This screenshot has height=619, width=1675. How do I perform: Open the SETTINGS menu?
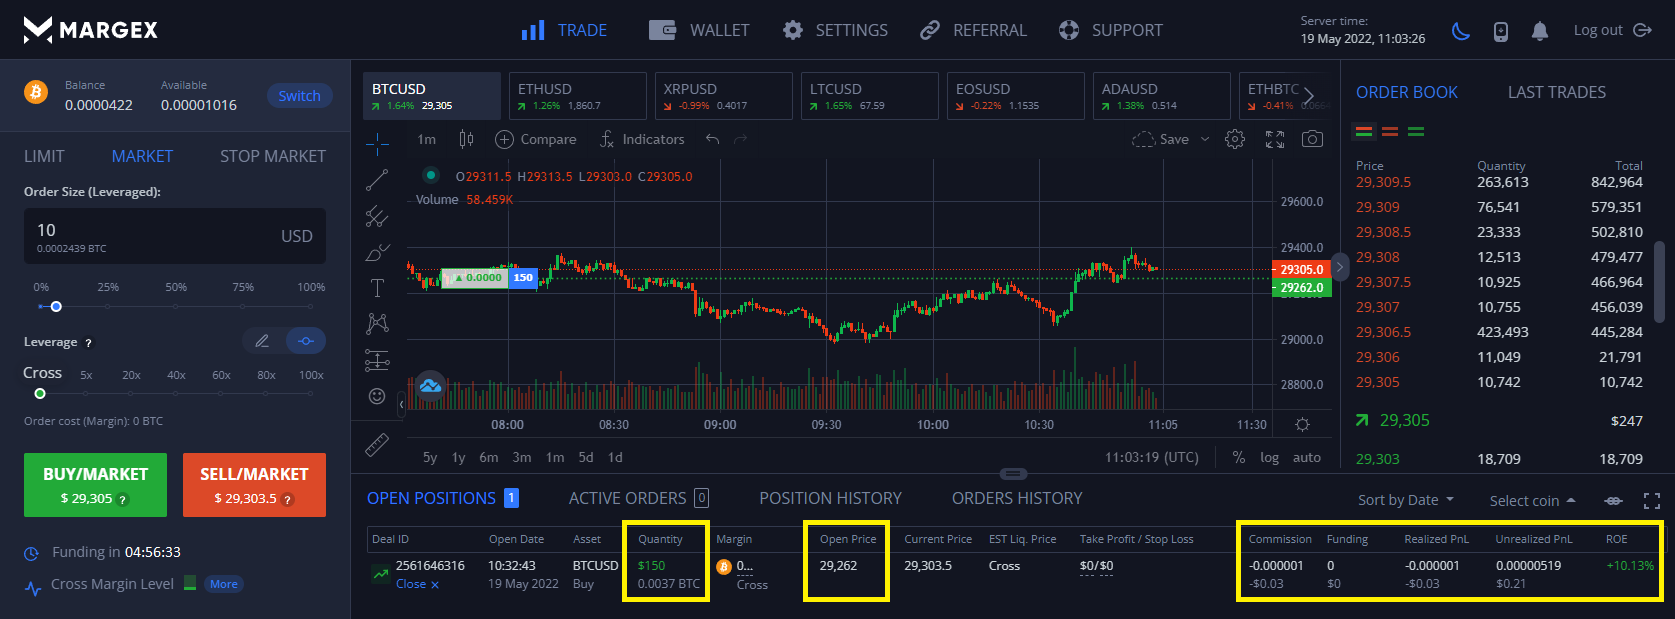pos(835,30)
